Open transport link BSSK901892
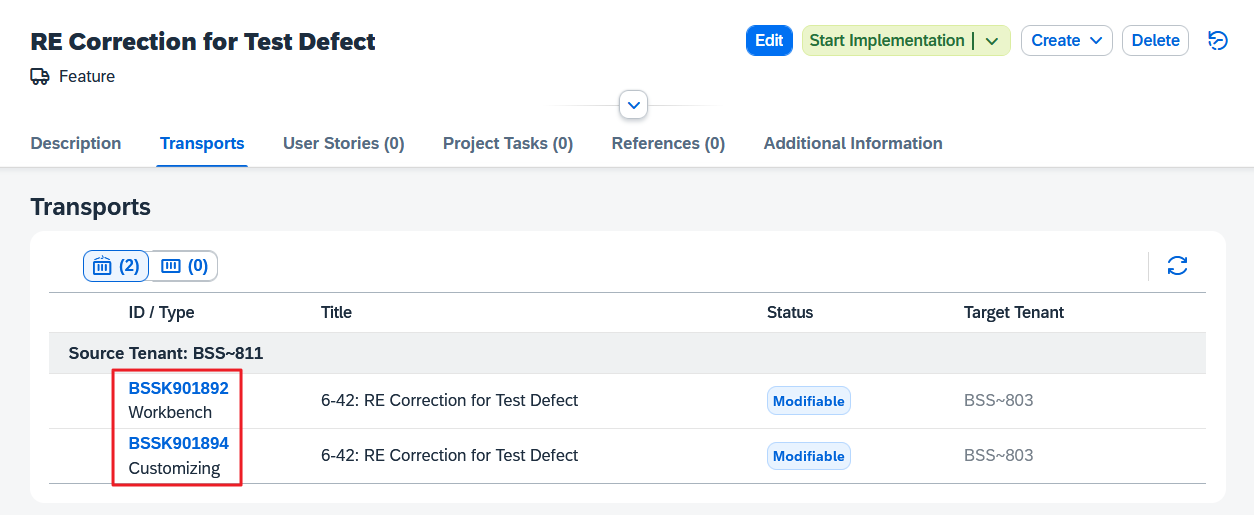 (178, 388)
